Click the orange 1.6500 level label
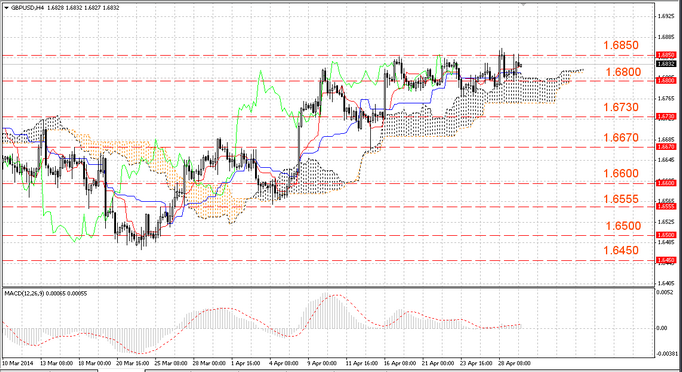This screenshot has width=682, height=372. [623, 226]
